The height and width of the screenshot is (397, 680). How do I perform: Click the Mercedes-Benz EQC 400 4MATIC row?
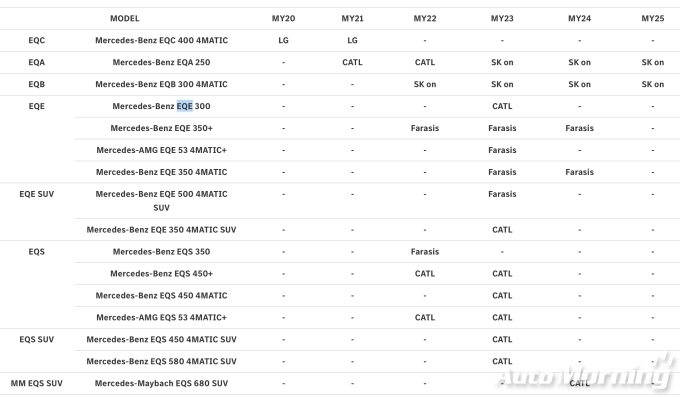pos(340,40)
